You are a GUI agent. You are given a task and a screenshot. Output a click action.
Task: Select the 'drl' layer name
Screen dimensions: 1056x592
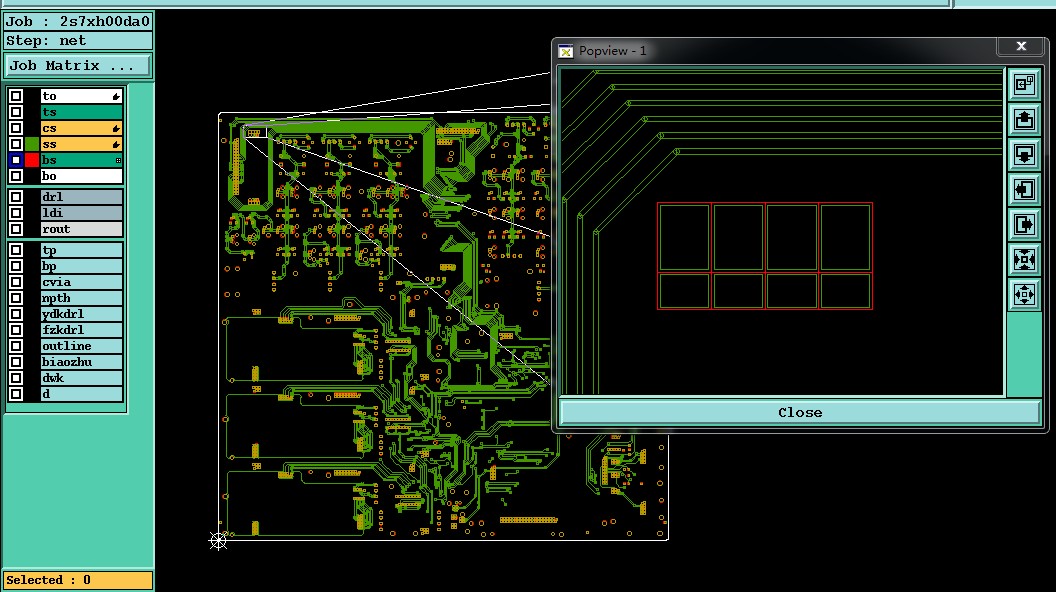81,197
